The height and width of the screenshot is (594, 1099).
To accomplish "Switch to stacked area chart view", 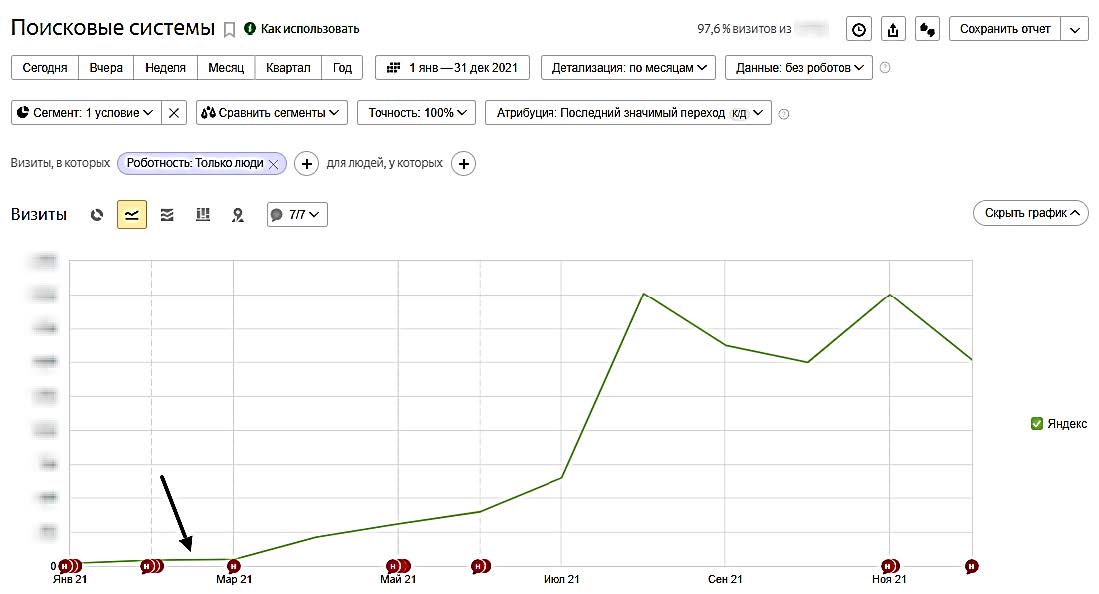I will coord(167,215).
